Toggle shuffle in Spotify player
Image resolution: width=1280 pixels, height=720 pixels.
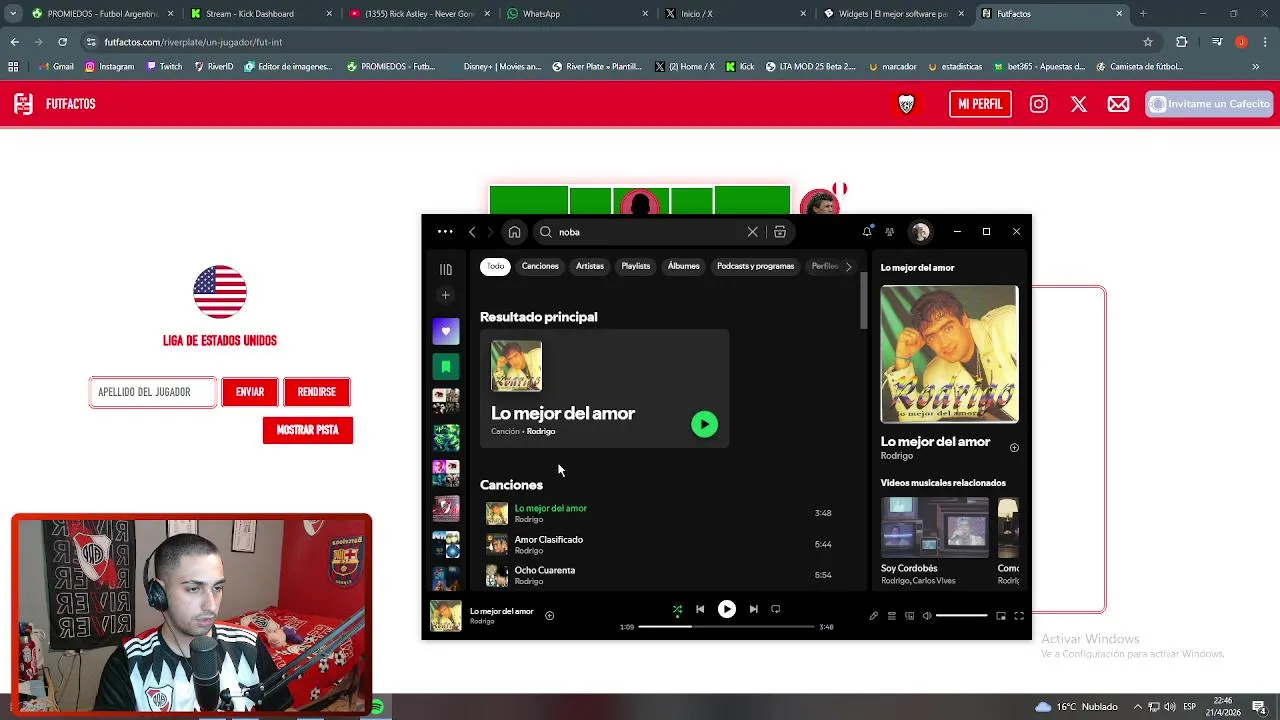tap(677, 609)
